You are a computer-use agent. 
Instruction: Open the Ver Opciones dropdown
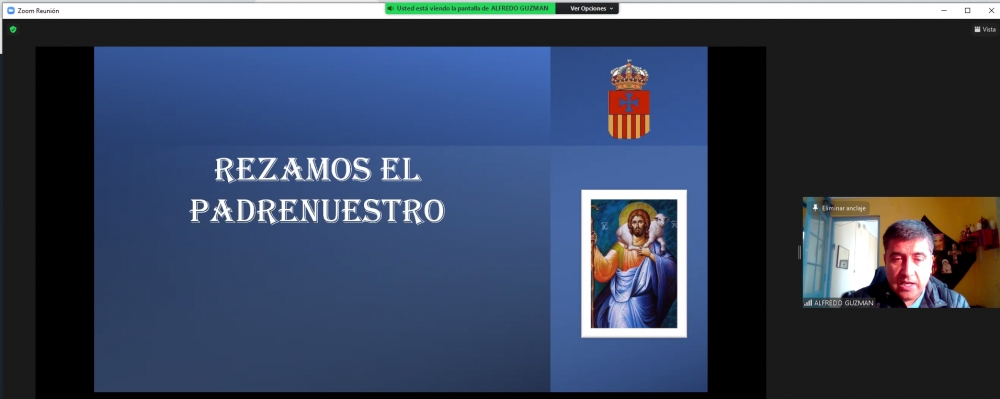(592, 8)
